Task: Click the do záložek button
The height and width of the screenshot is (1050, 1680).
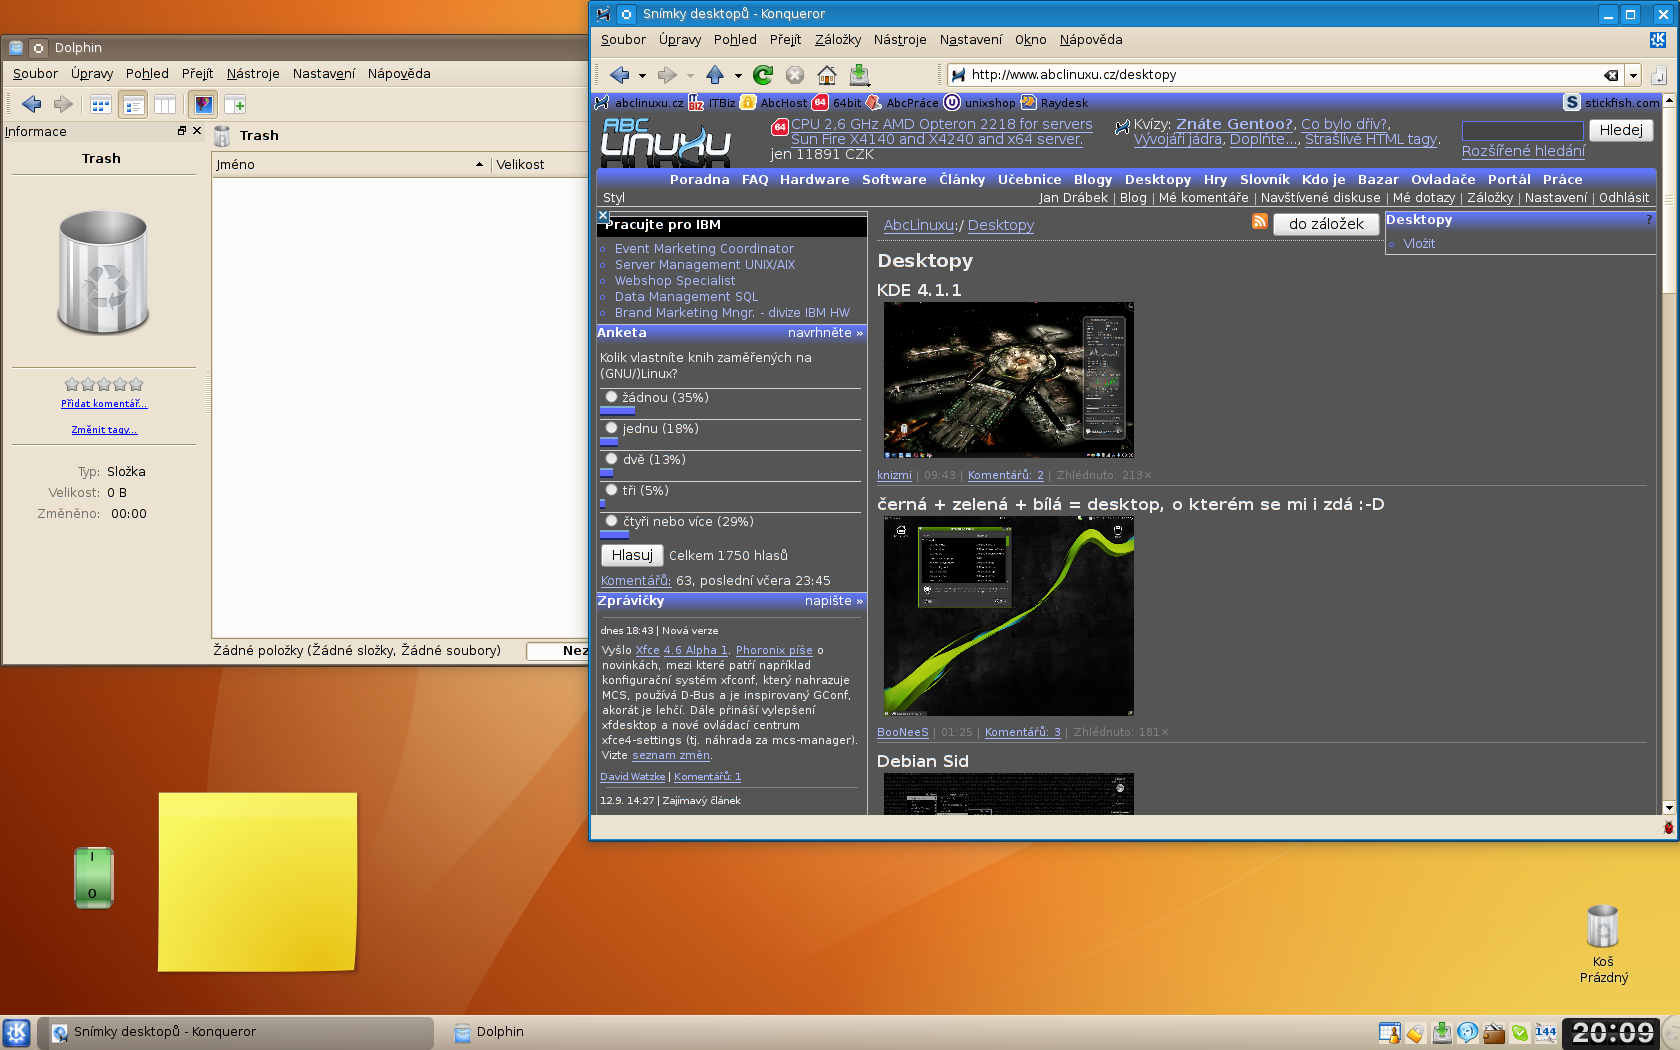Action: point(1326,224)
